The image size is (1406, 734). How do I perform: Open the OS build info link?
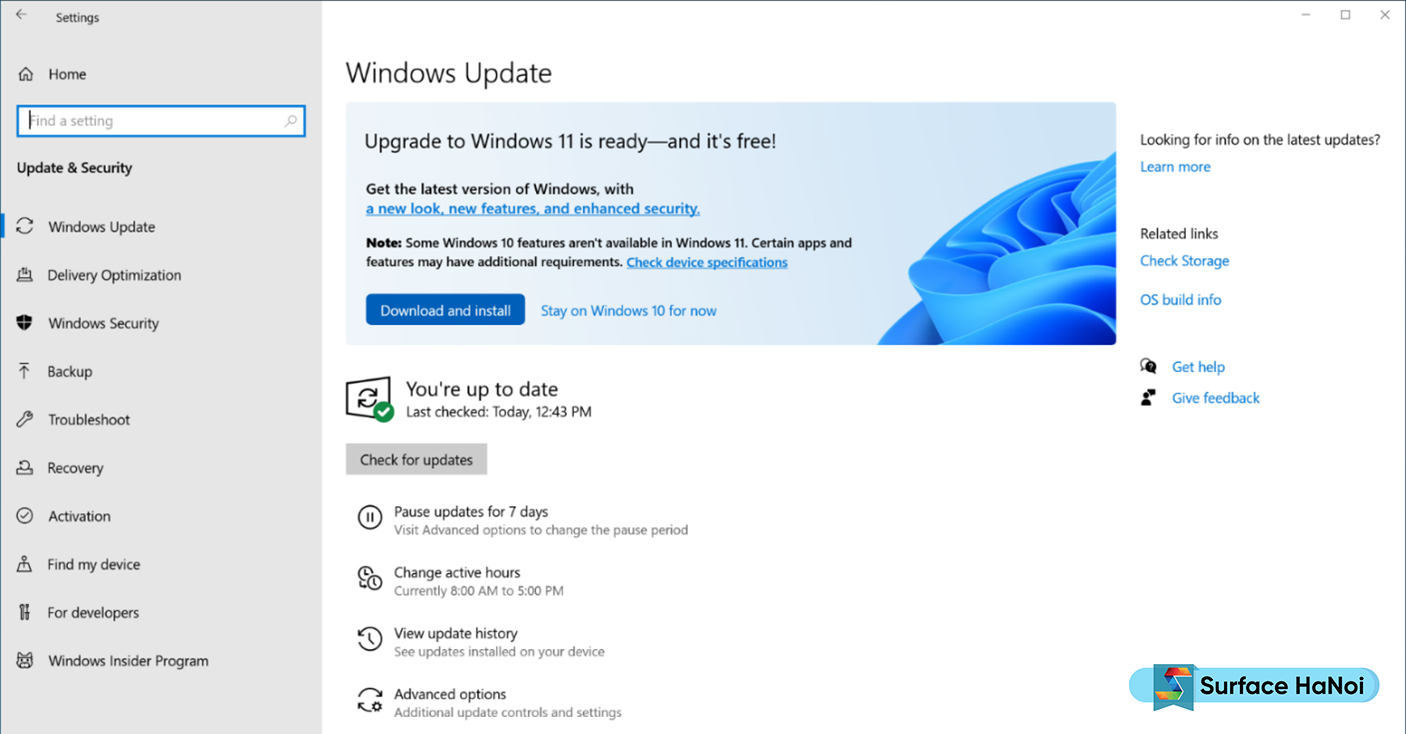pyautogui.click(x=1180, y=300)
